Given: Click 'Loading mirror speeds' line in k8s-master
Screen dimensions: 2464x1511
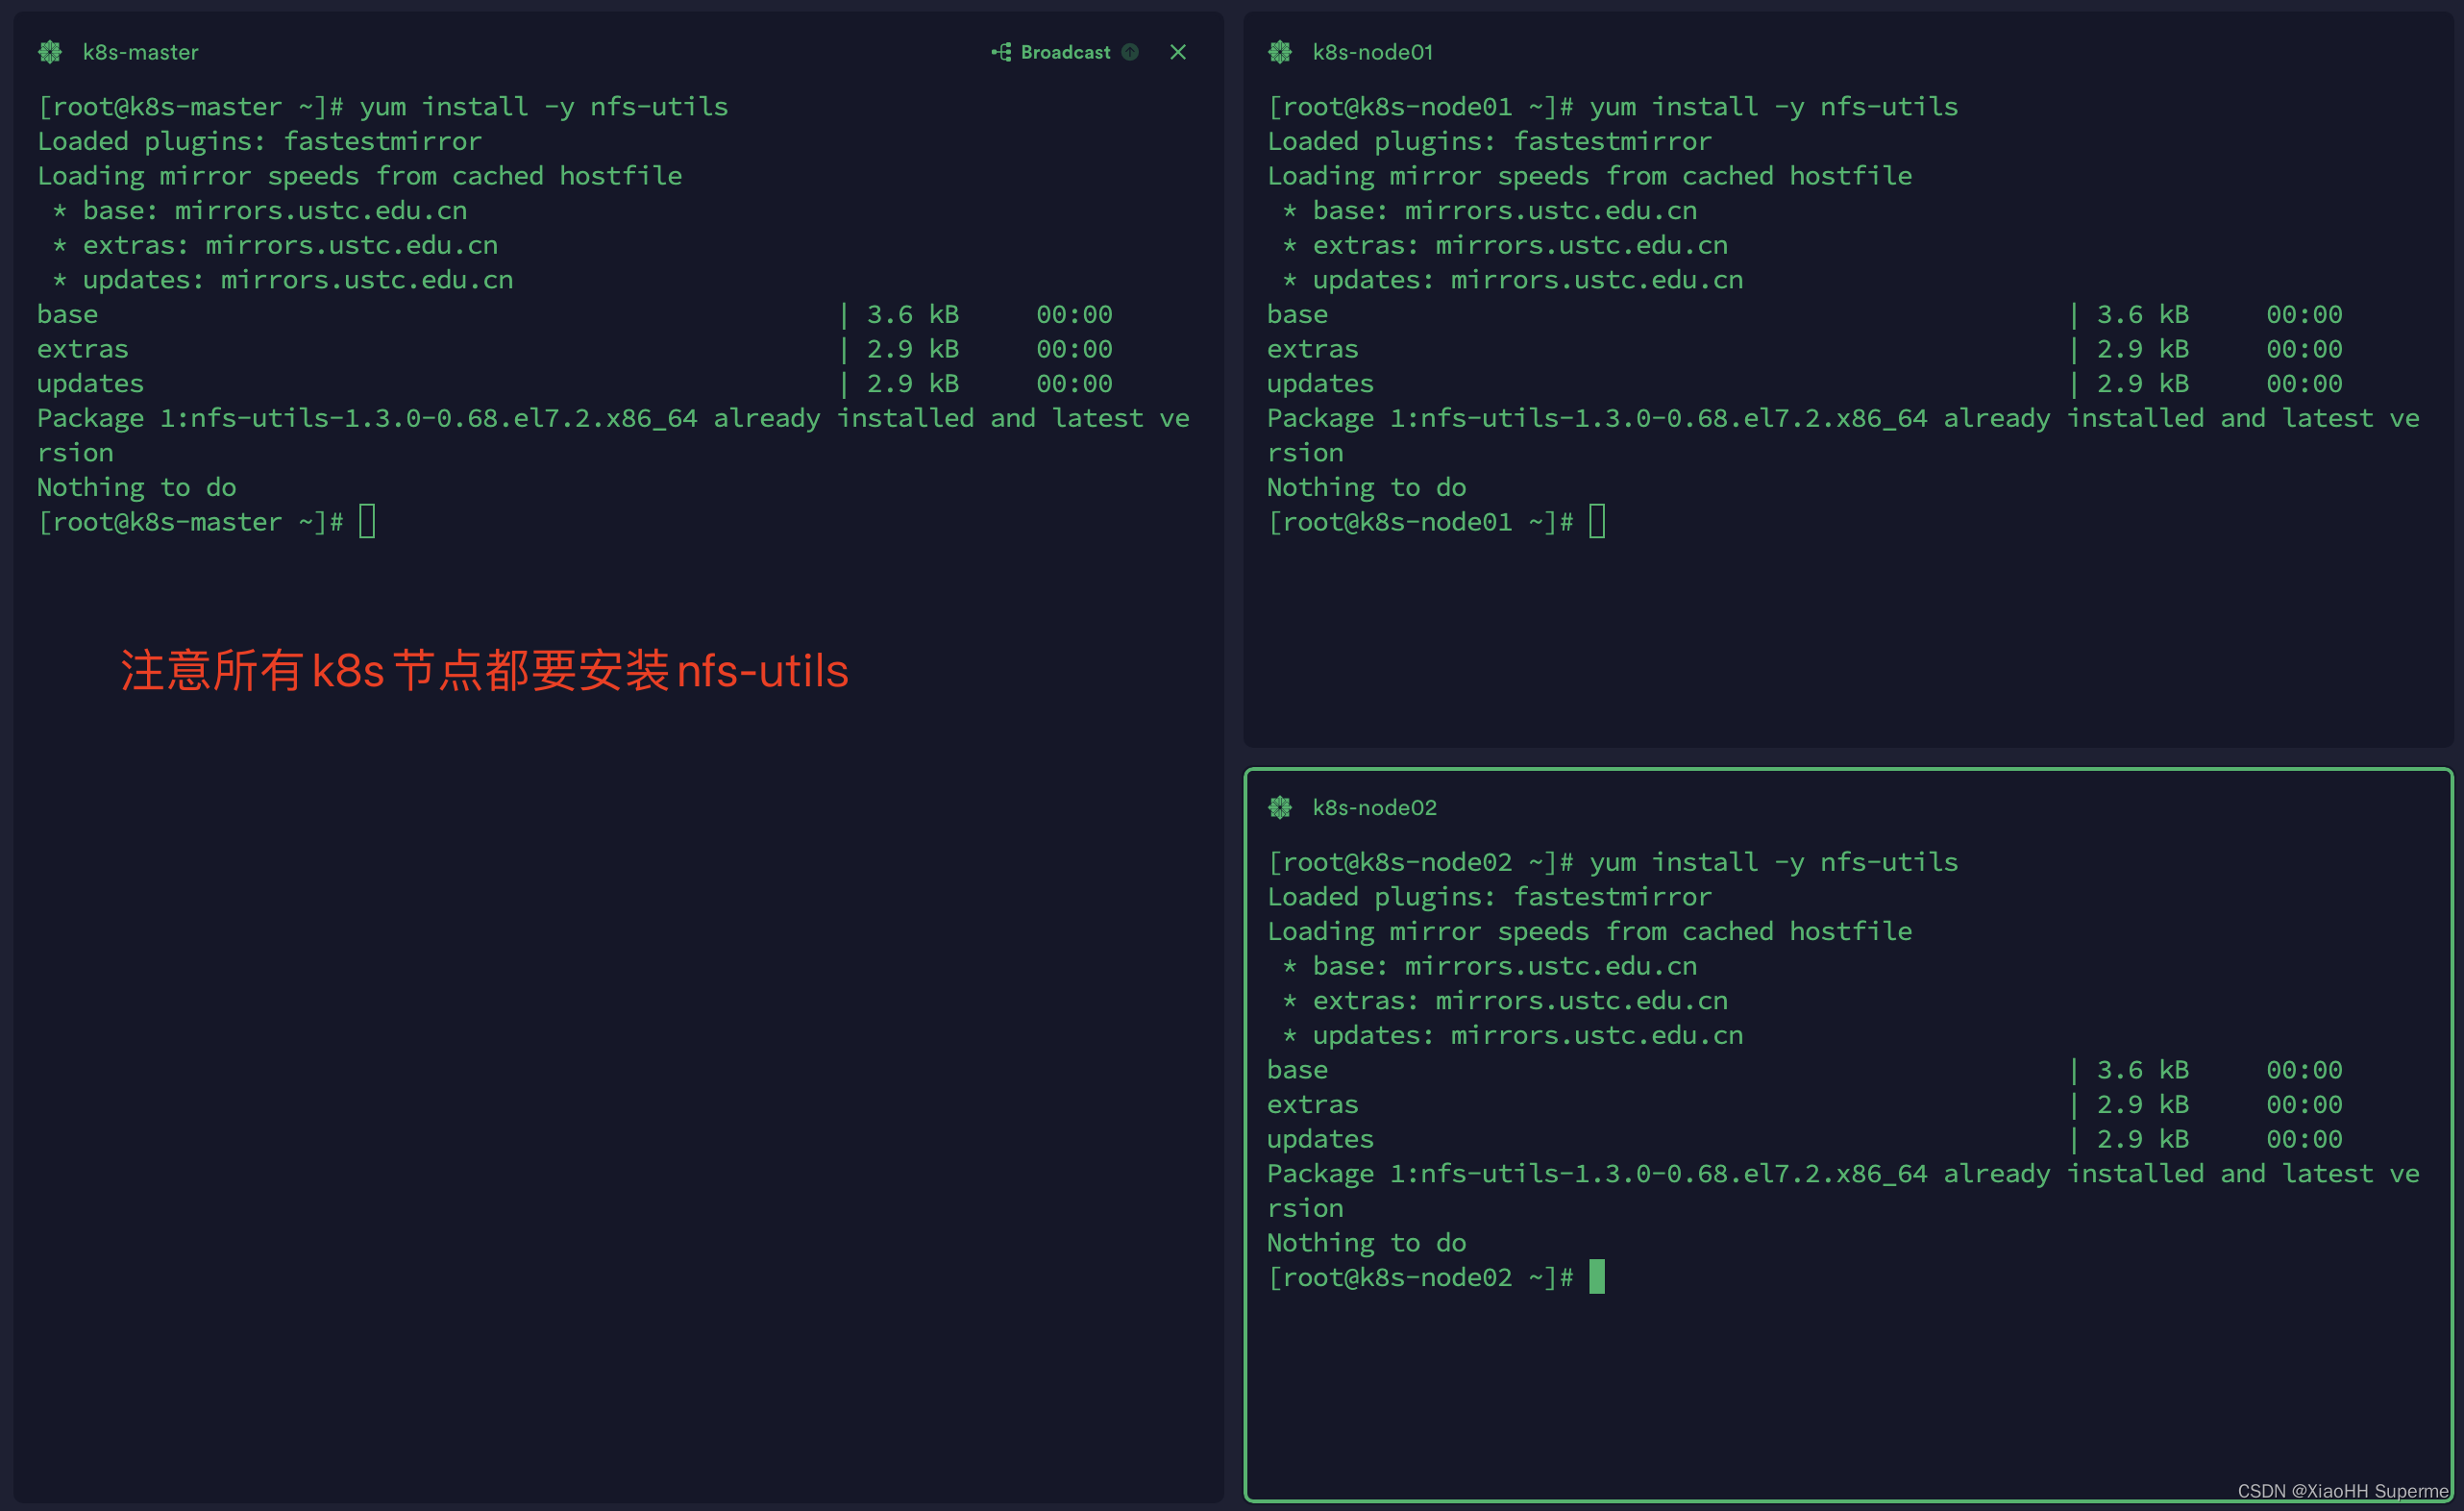Looking at the screenshot, I should pyautogui.click(x=360, y=176).
